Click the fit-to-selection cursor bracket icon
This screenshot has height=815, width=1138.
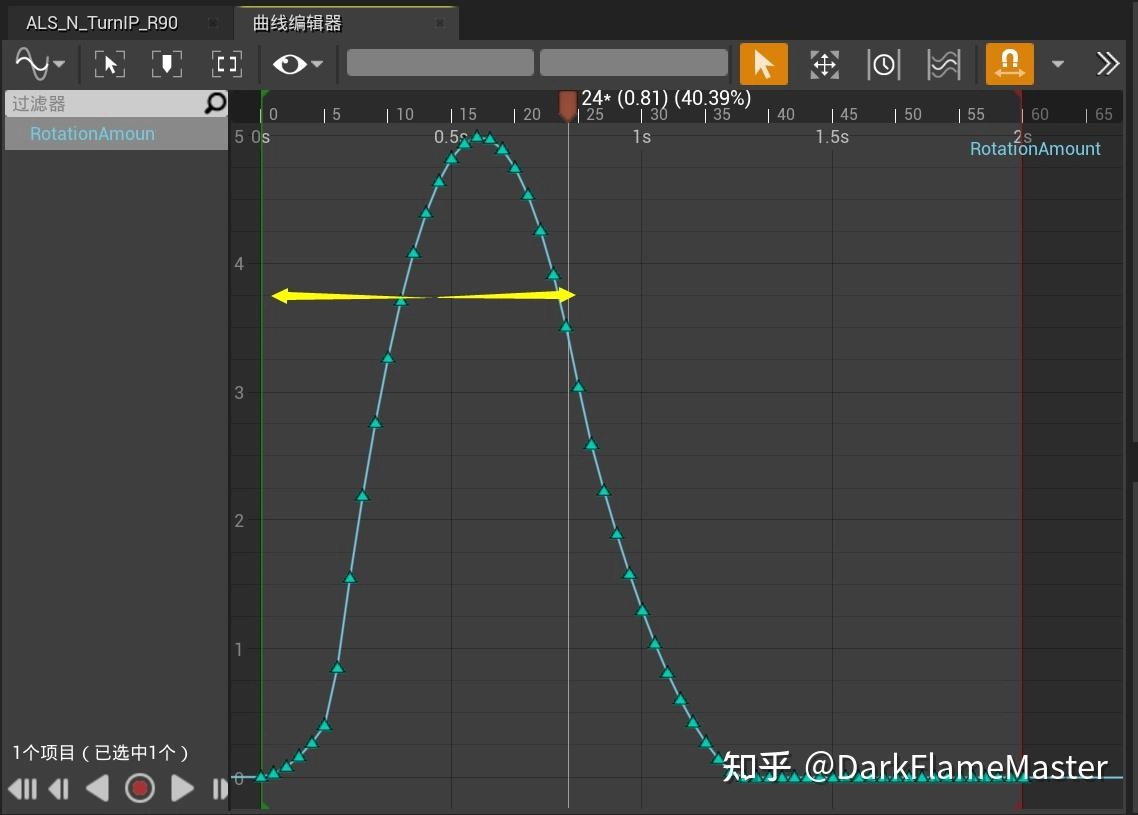[x=110, y=64]
